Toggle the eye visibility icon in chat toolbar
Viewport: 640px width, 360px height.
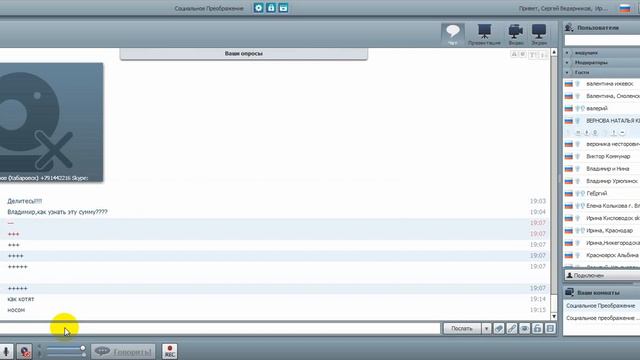click(x=524, y=329)
